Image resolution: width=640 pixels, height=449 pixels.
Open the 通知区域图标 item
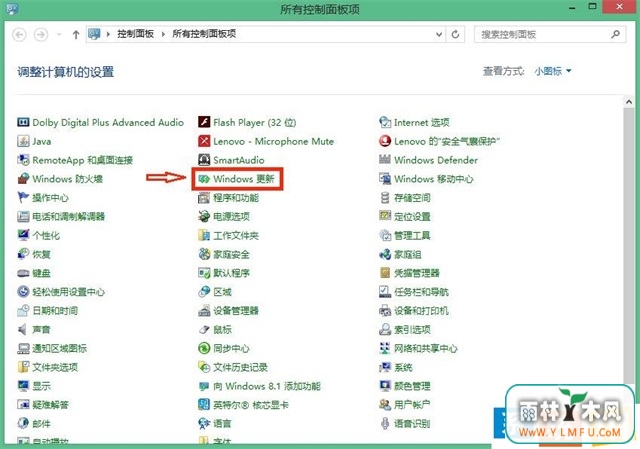(x=52, y=348)
